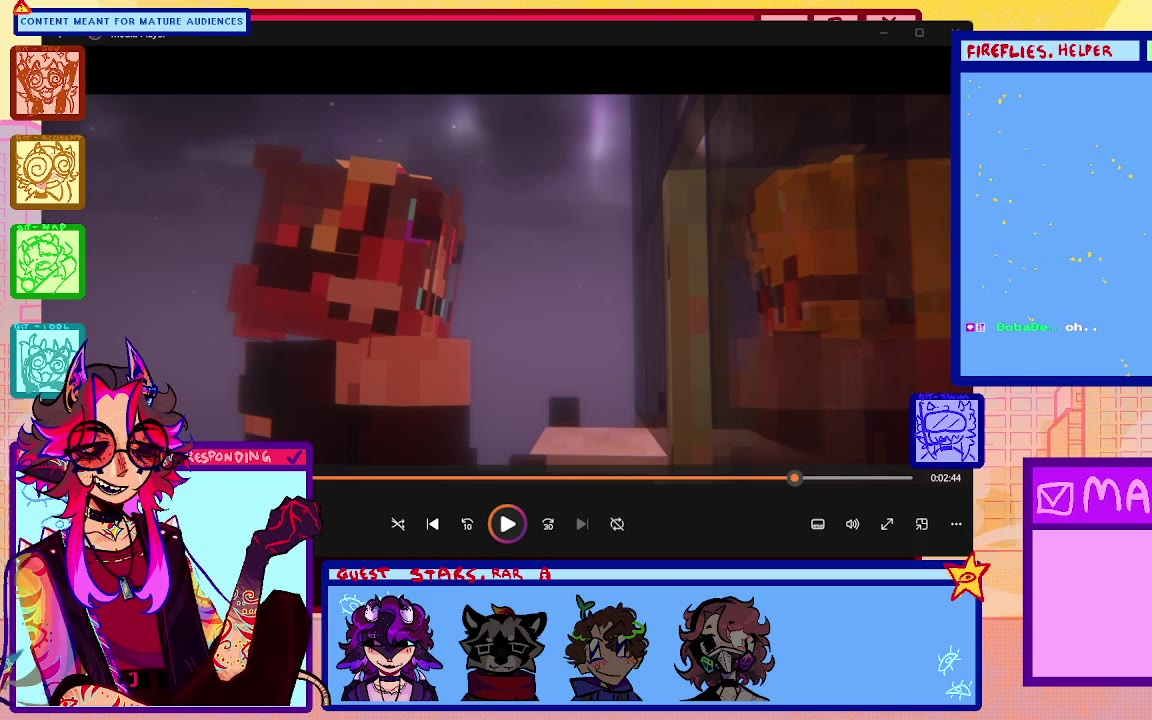Toggle shuffle in the media player
This screenshot has width=1152, height=720.
(x=398, y=524)
